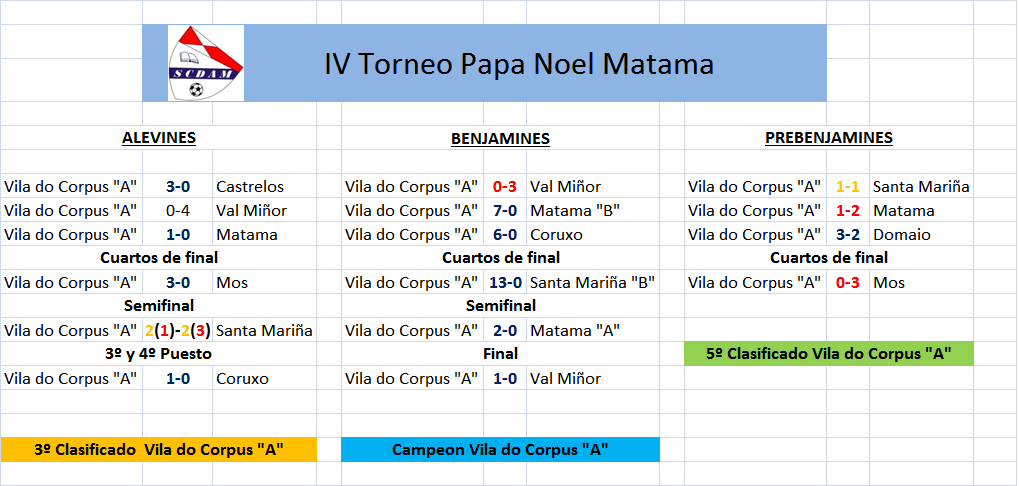The height and width of the screenshot is (486, 1019).
Task: Click the blue Campeon Vila do Corpus banner
Action: pyautogui.click(x=500, y=450)
